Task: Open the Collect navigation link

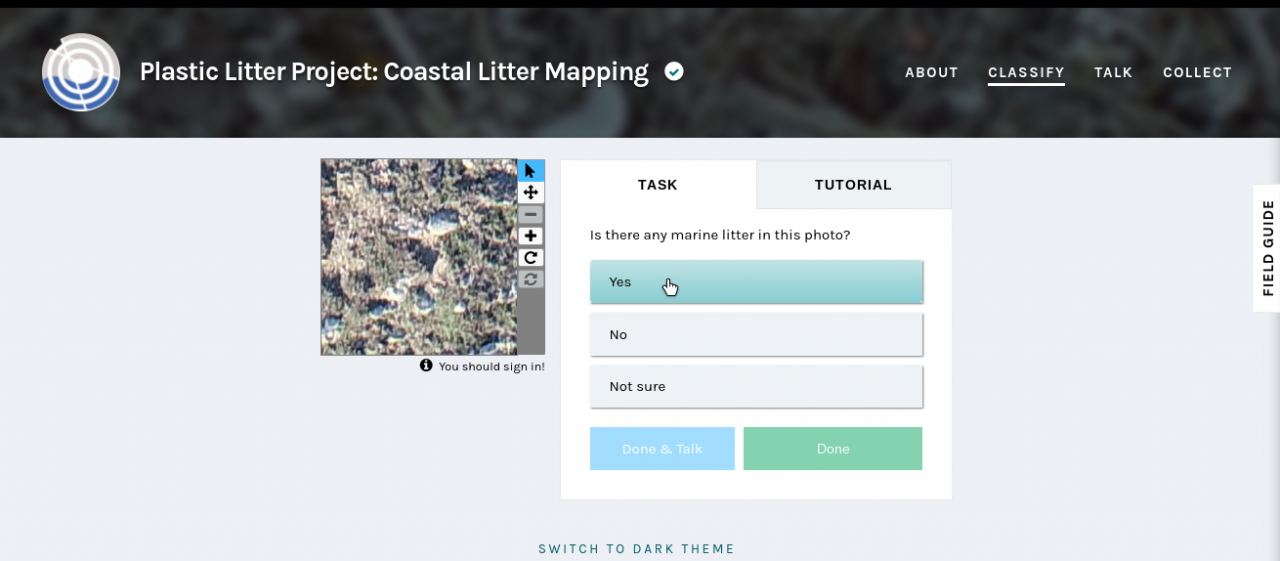Action: tap(1197, 73)
